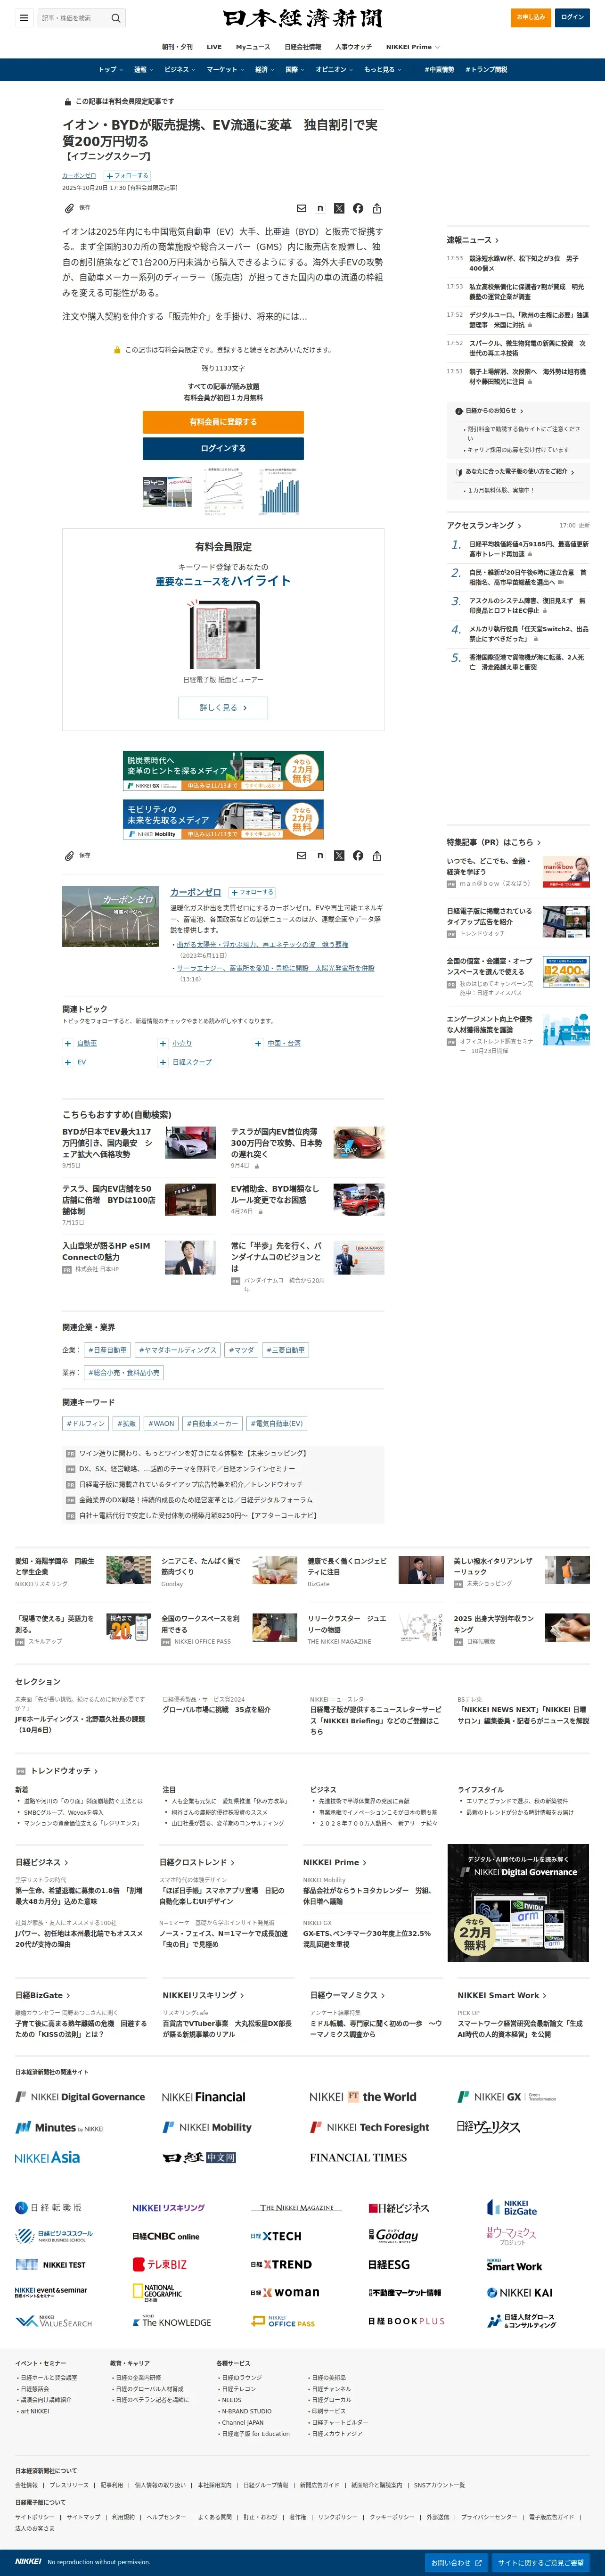
Task: Open 日経会社情報 in the top menu
Action: tap(303, 47)
